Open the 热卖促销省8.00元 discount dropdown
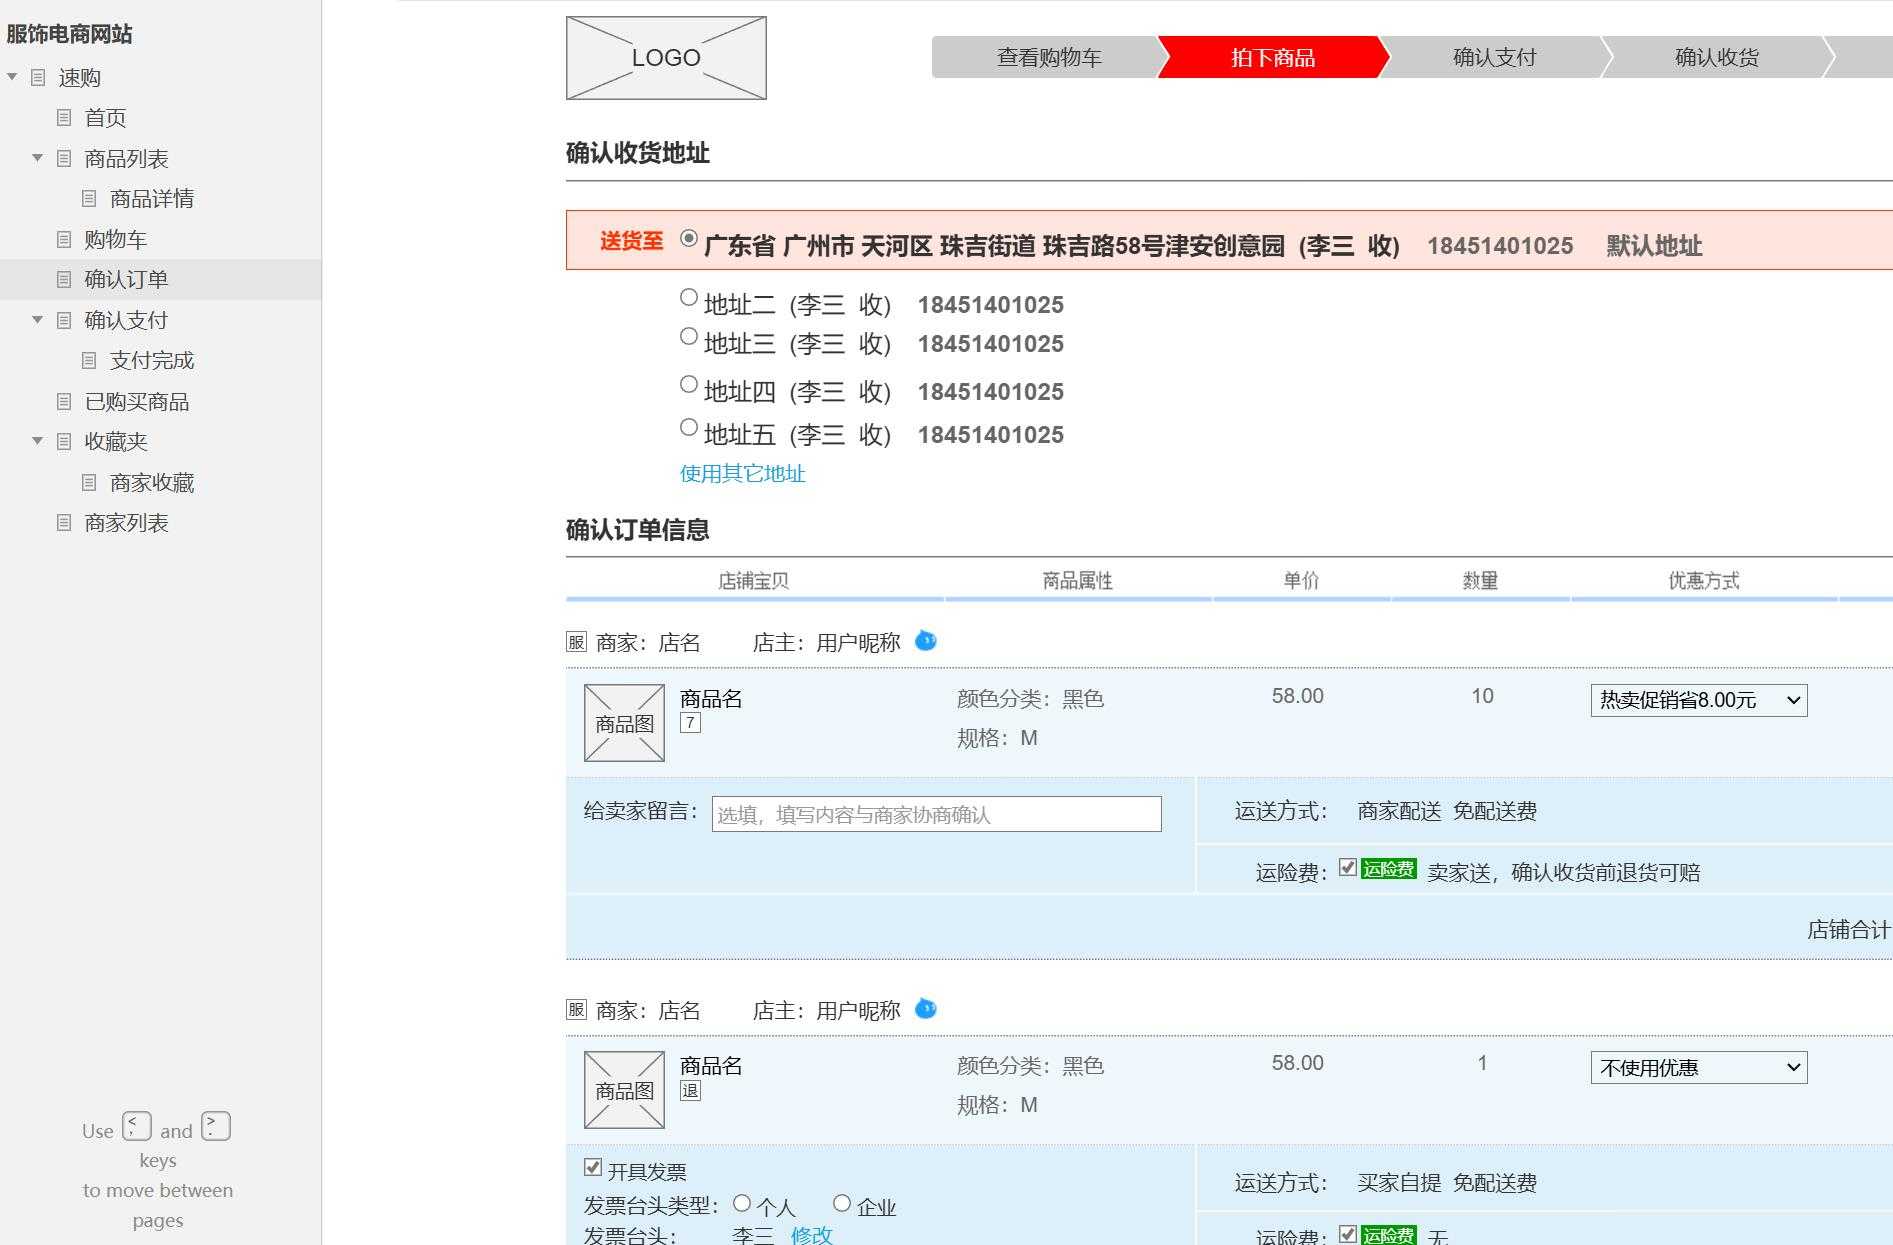 [x=1698, y=700]
